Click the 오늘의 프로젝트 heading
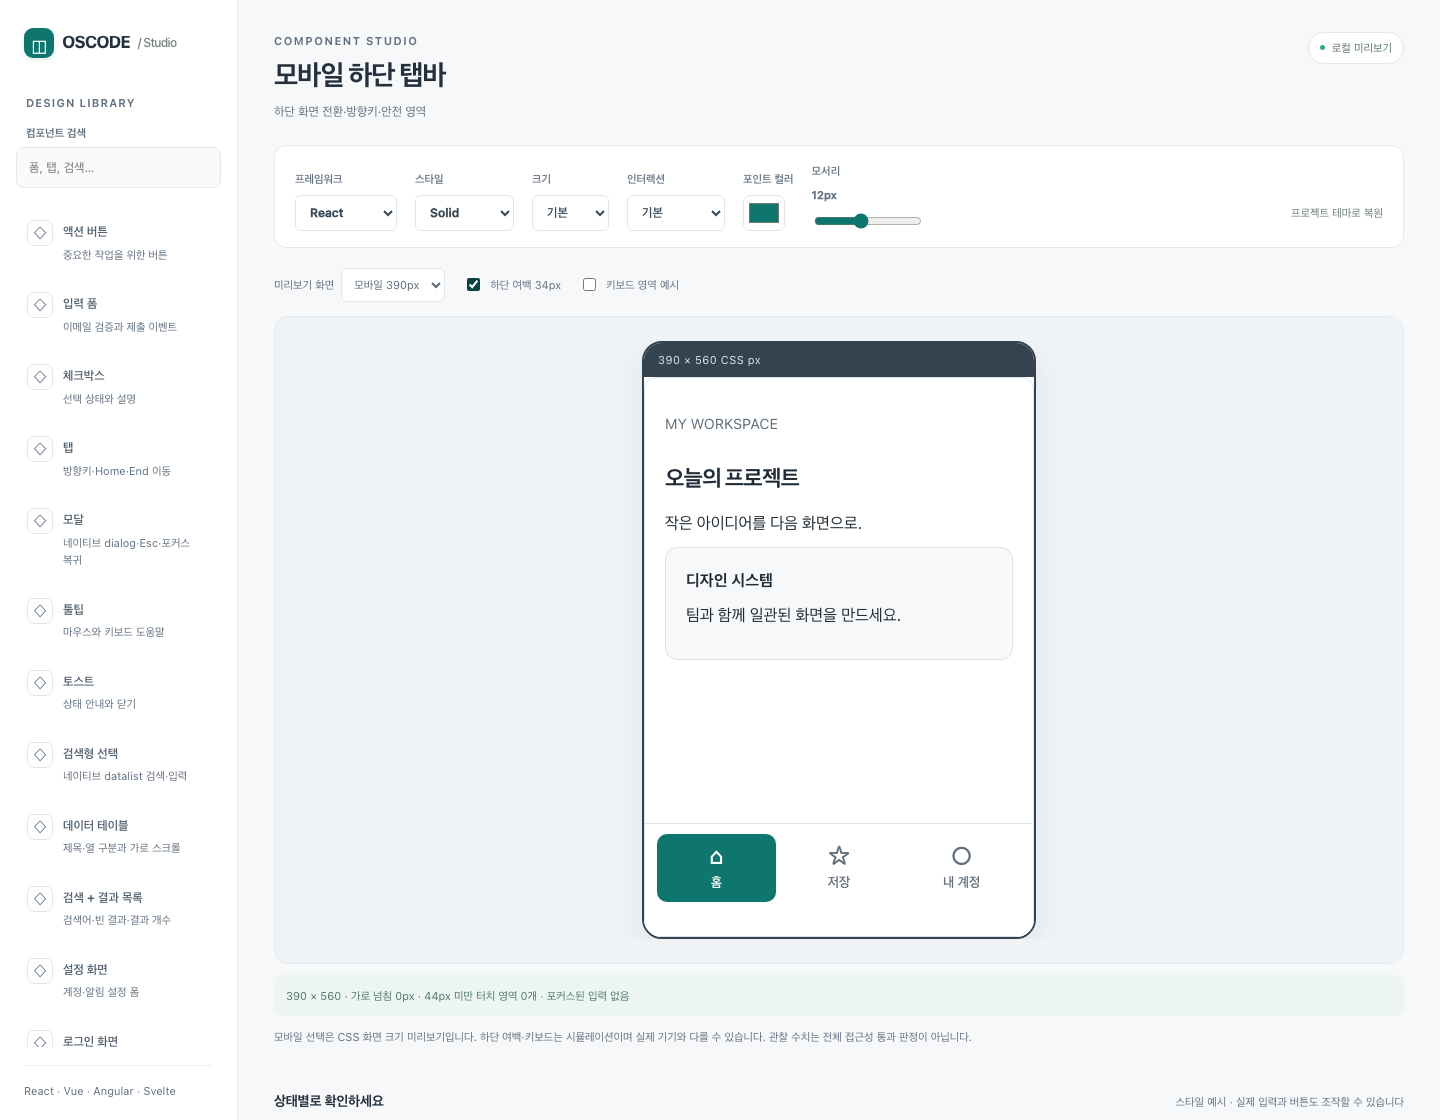 click(732, 478)
